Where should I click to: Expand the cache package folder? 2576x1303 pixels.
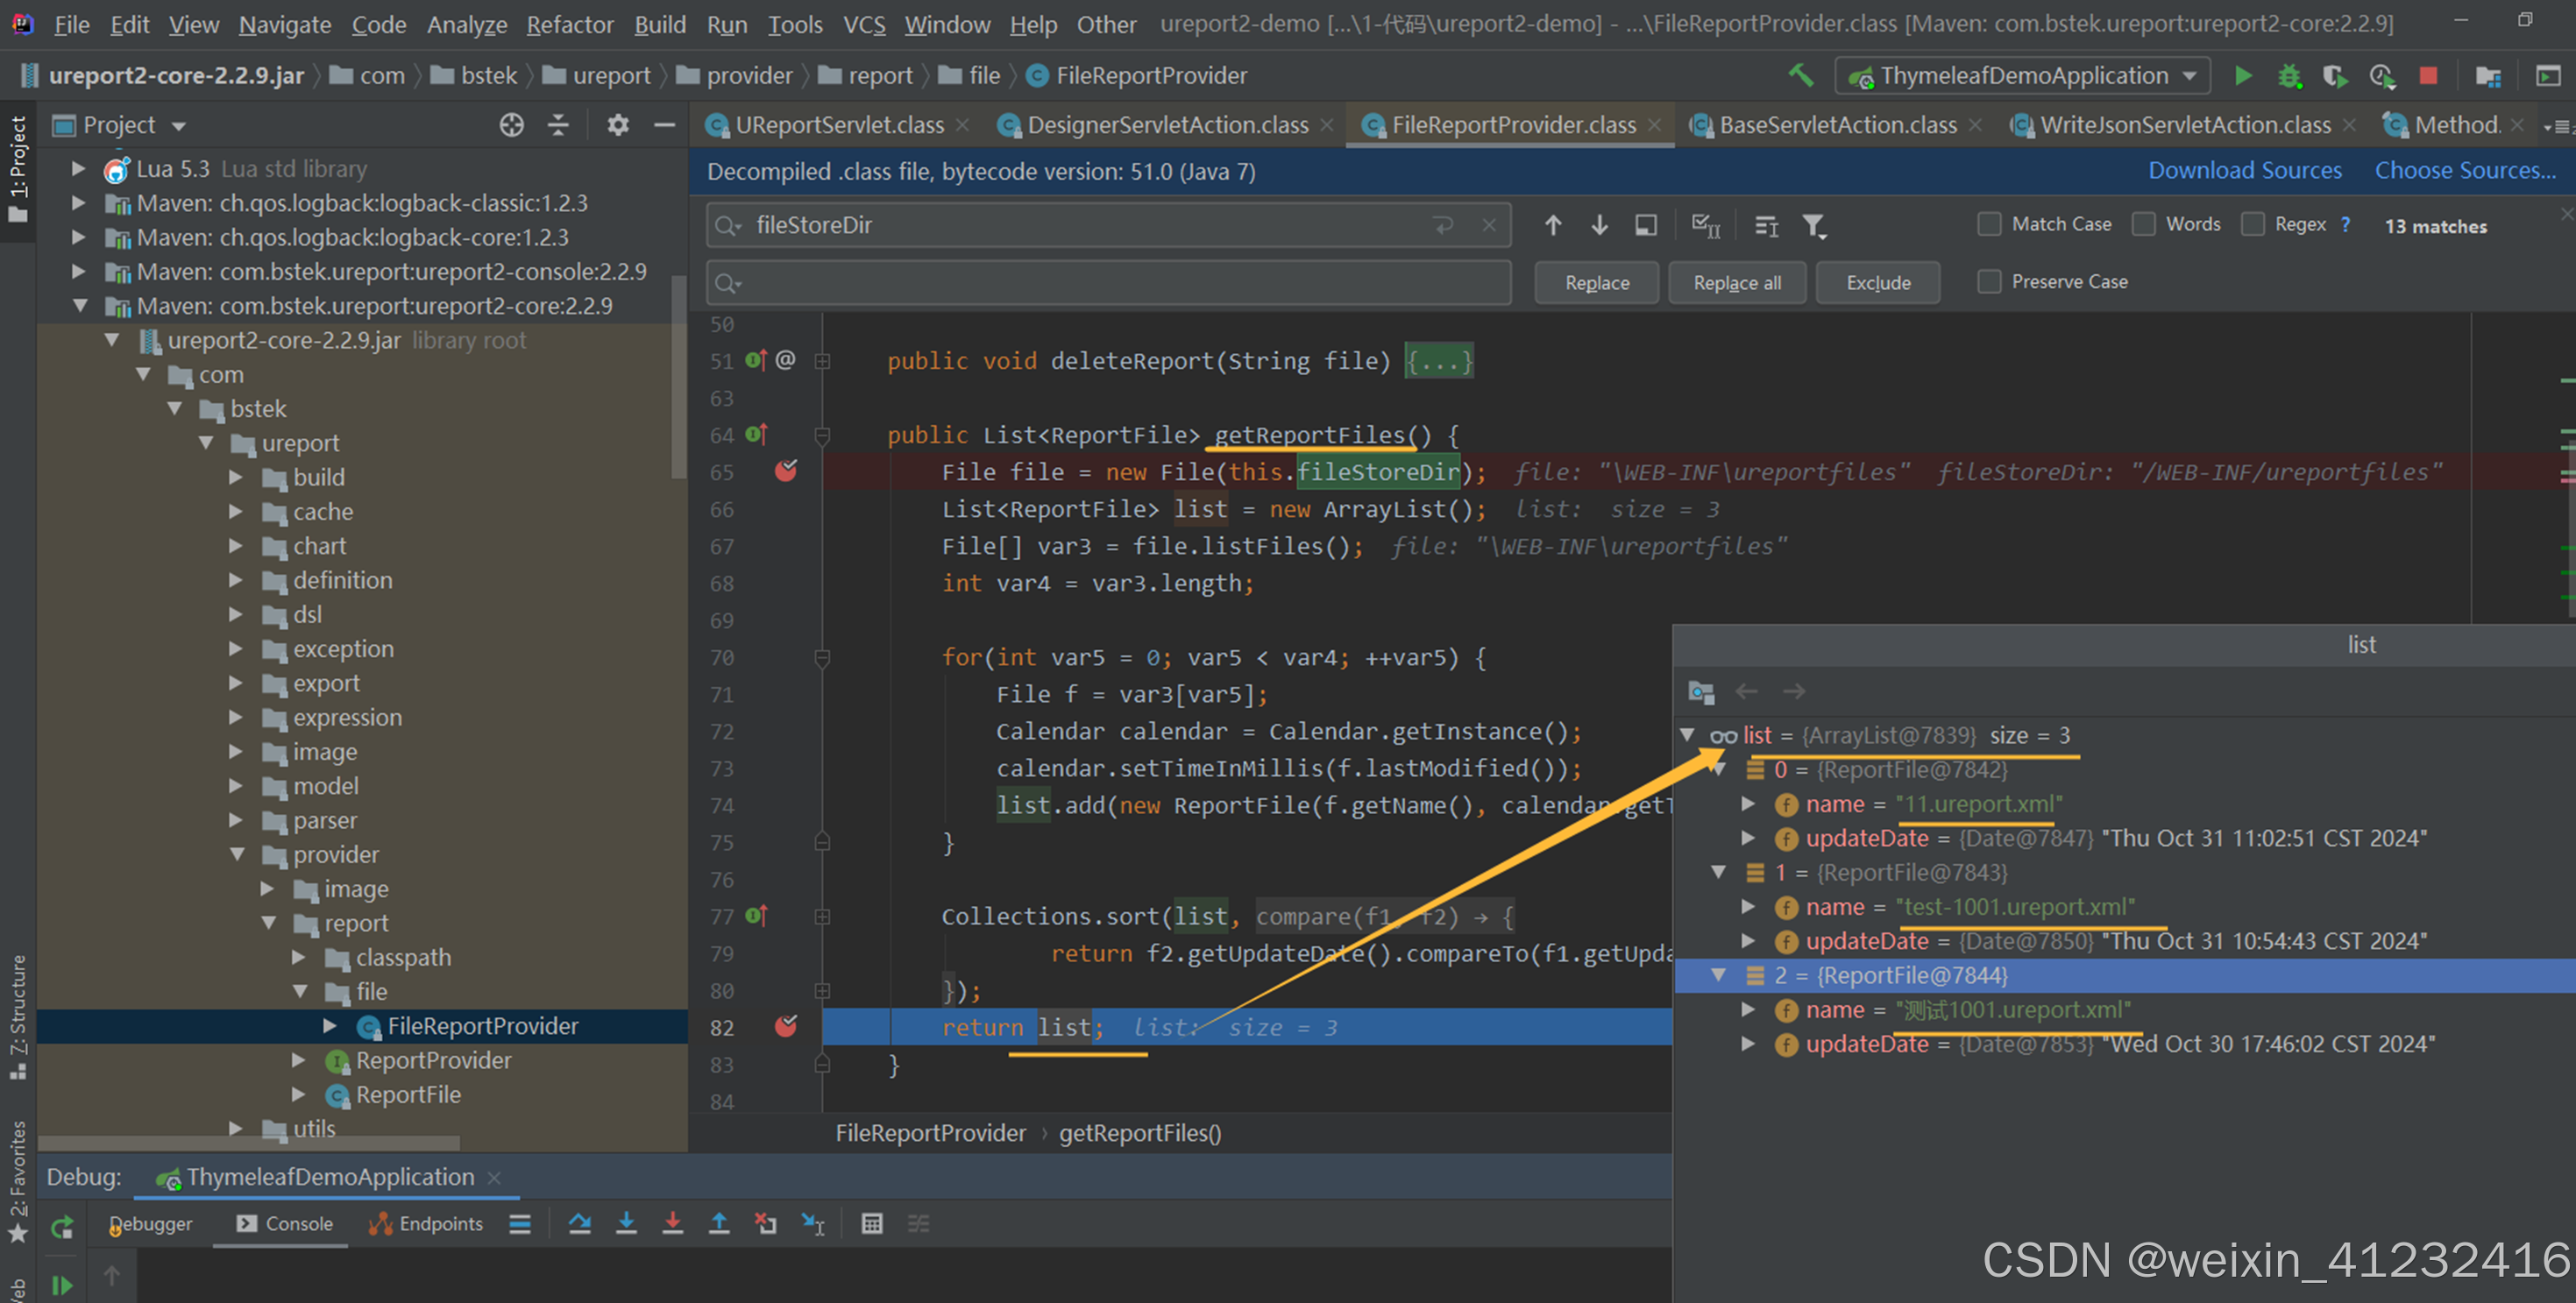[236, 512]
